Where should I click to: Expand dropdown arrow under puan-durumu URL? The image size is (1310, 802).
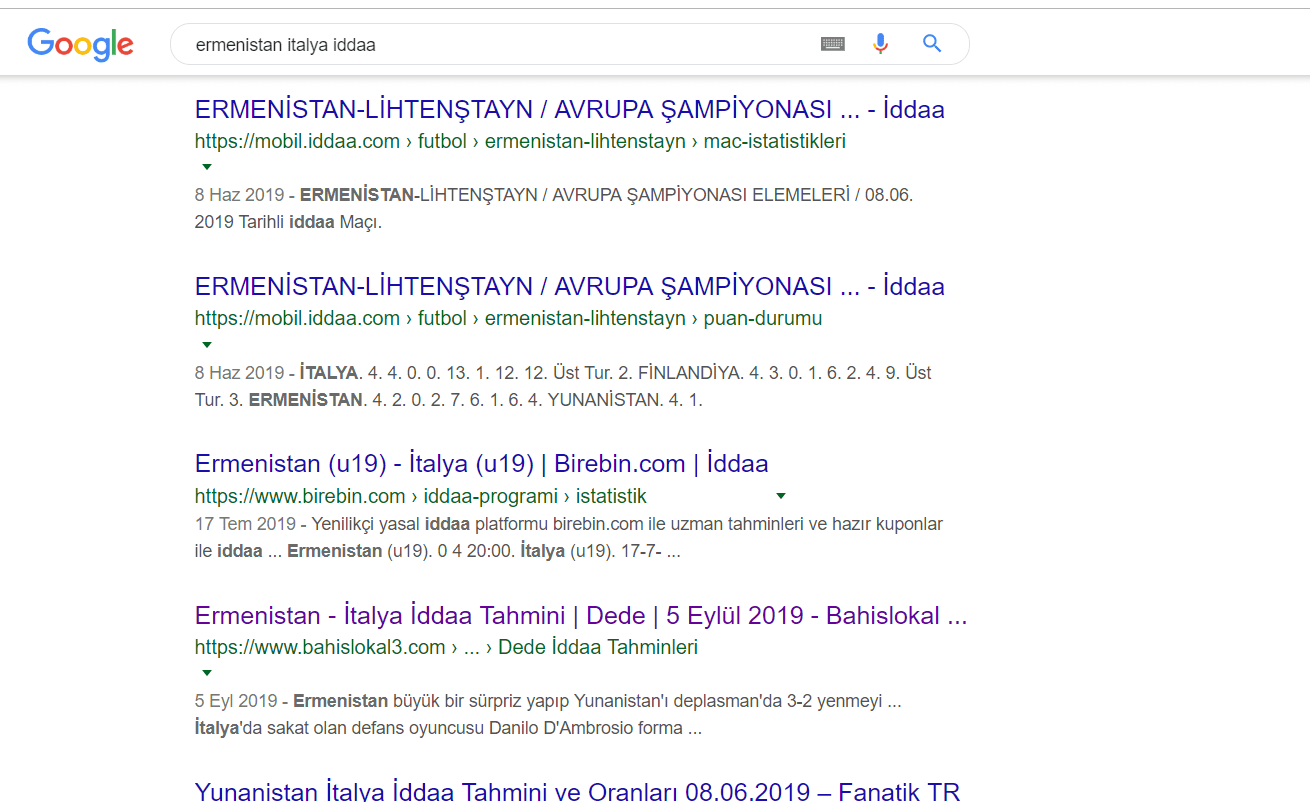coord(206,344)
